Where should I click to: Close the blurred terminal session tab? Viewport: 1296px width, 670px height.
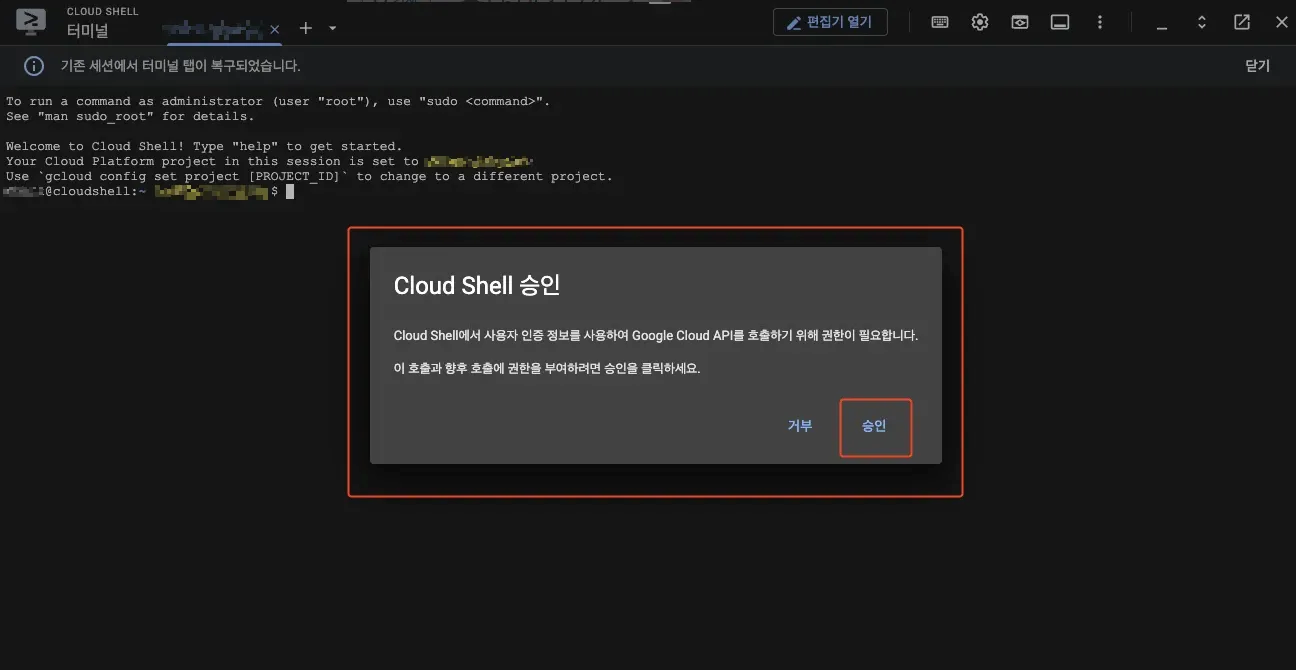[275, 29]
